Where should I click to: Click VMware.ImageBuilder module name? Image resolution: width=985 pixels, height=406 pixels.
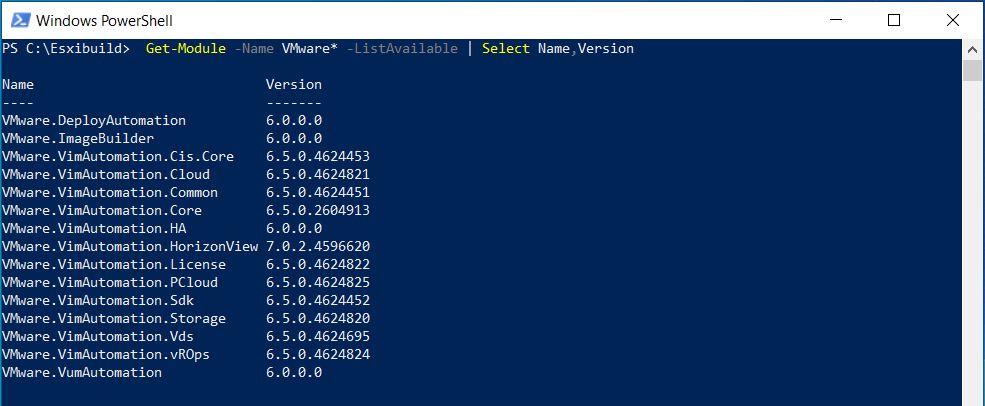click(78, 138)
